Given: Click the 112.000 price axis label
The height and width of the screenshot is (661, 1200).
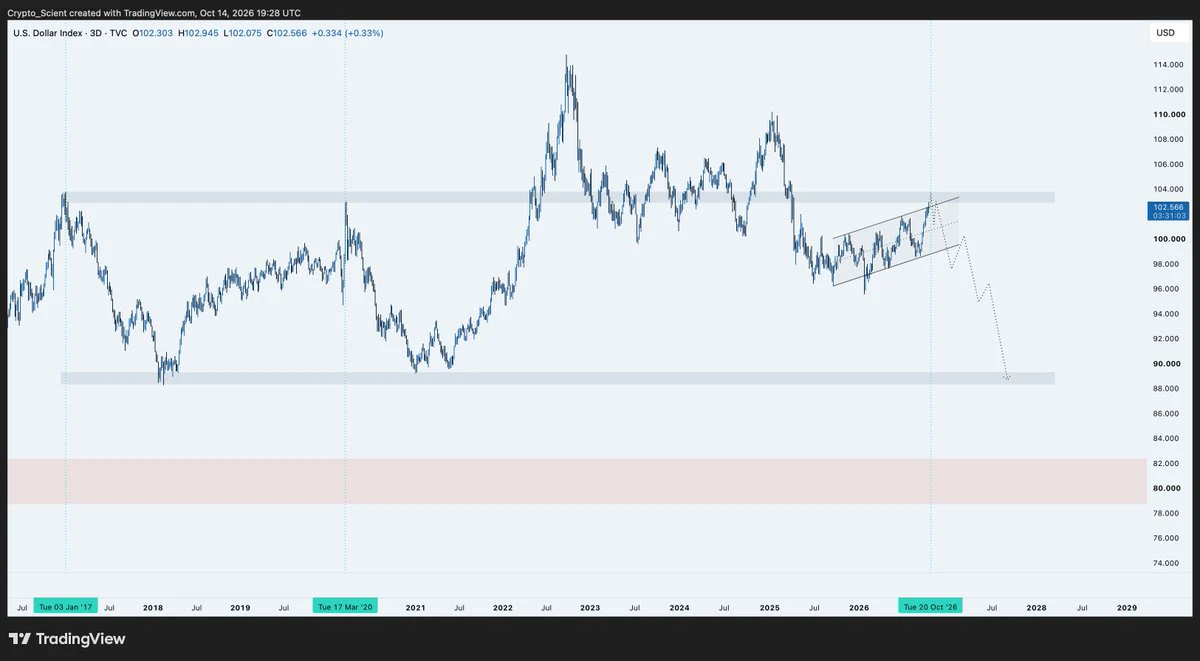Looking at the screenshot, I should (x=1170, y=90).
